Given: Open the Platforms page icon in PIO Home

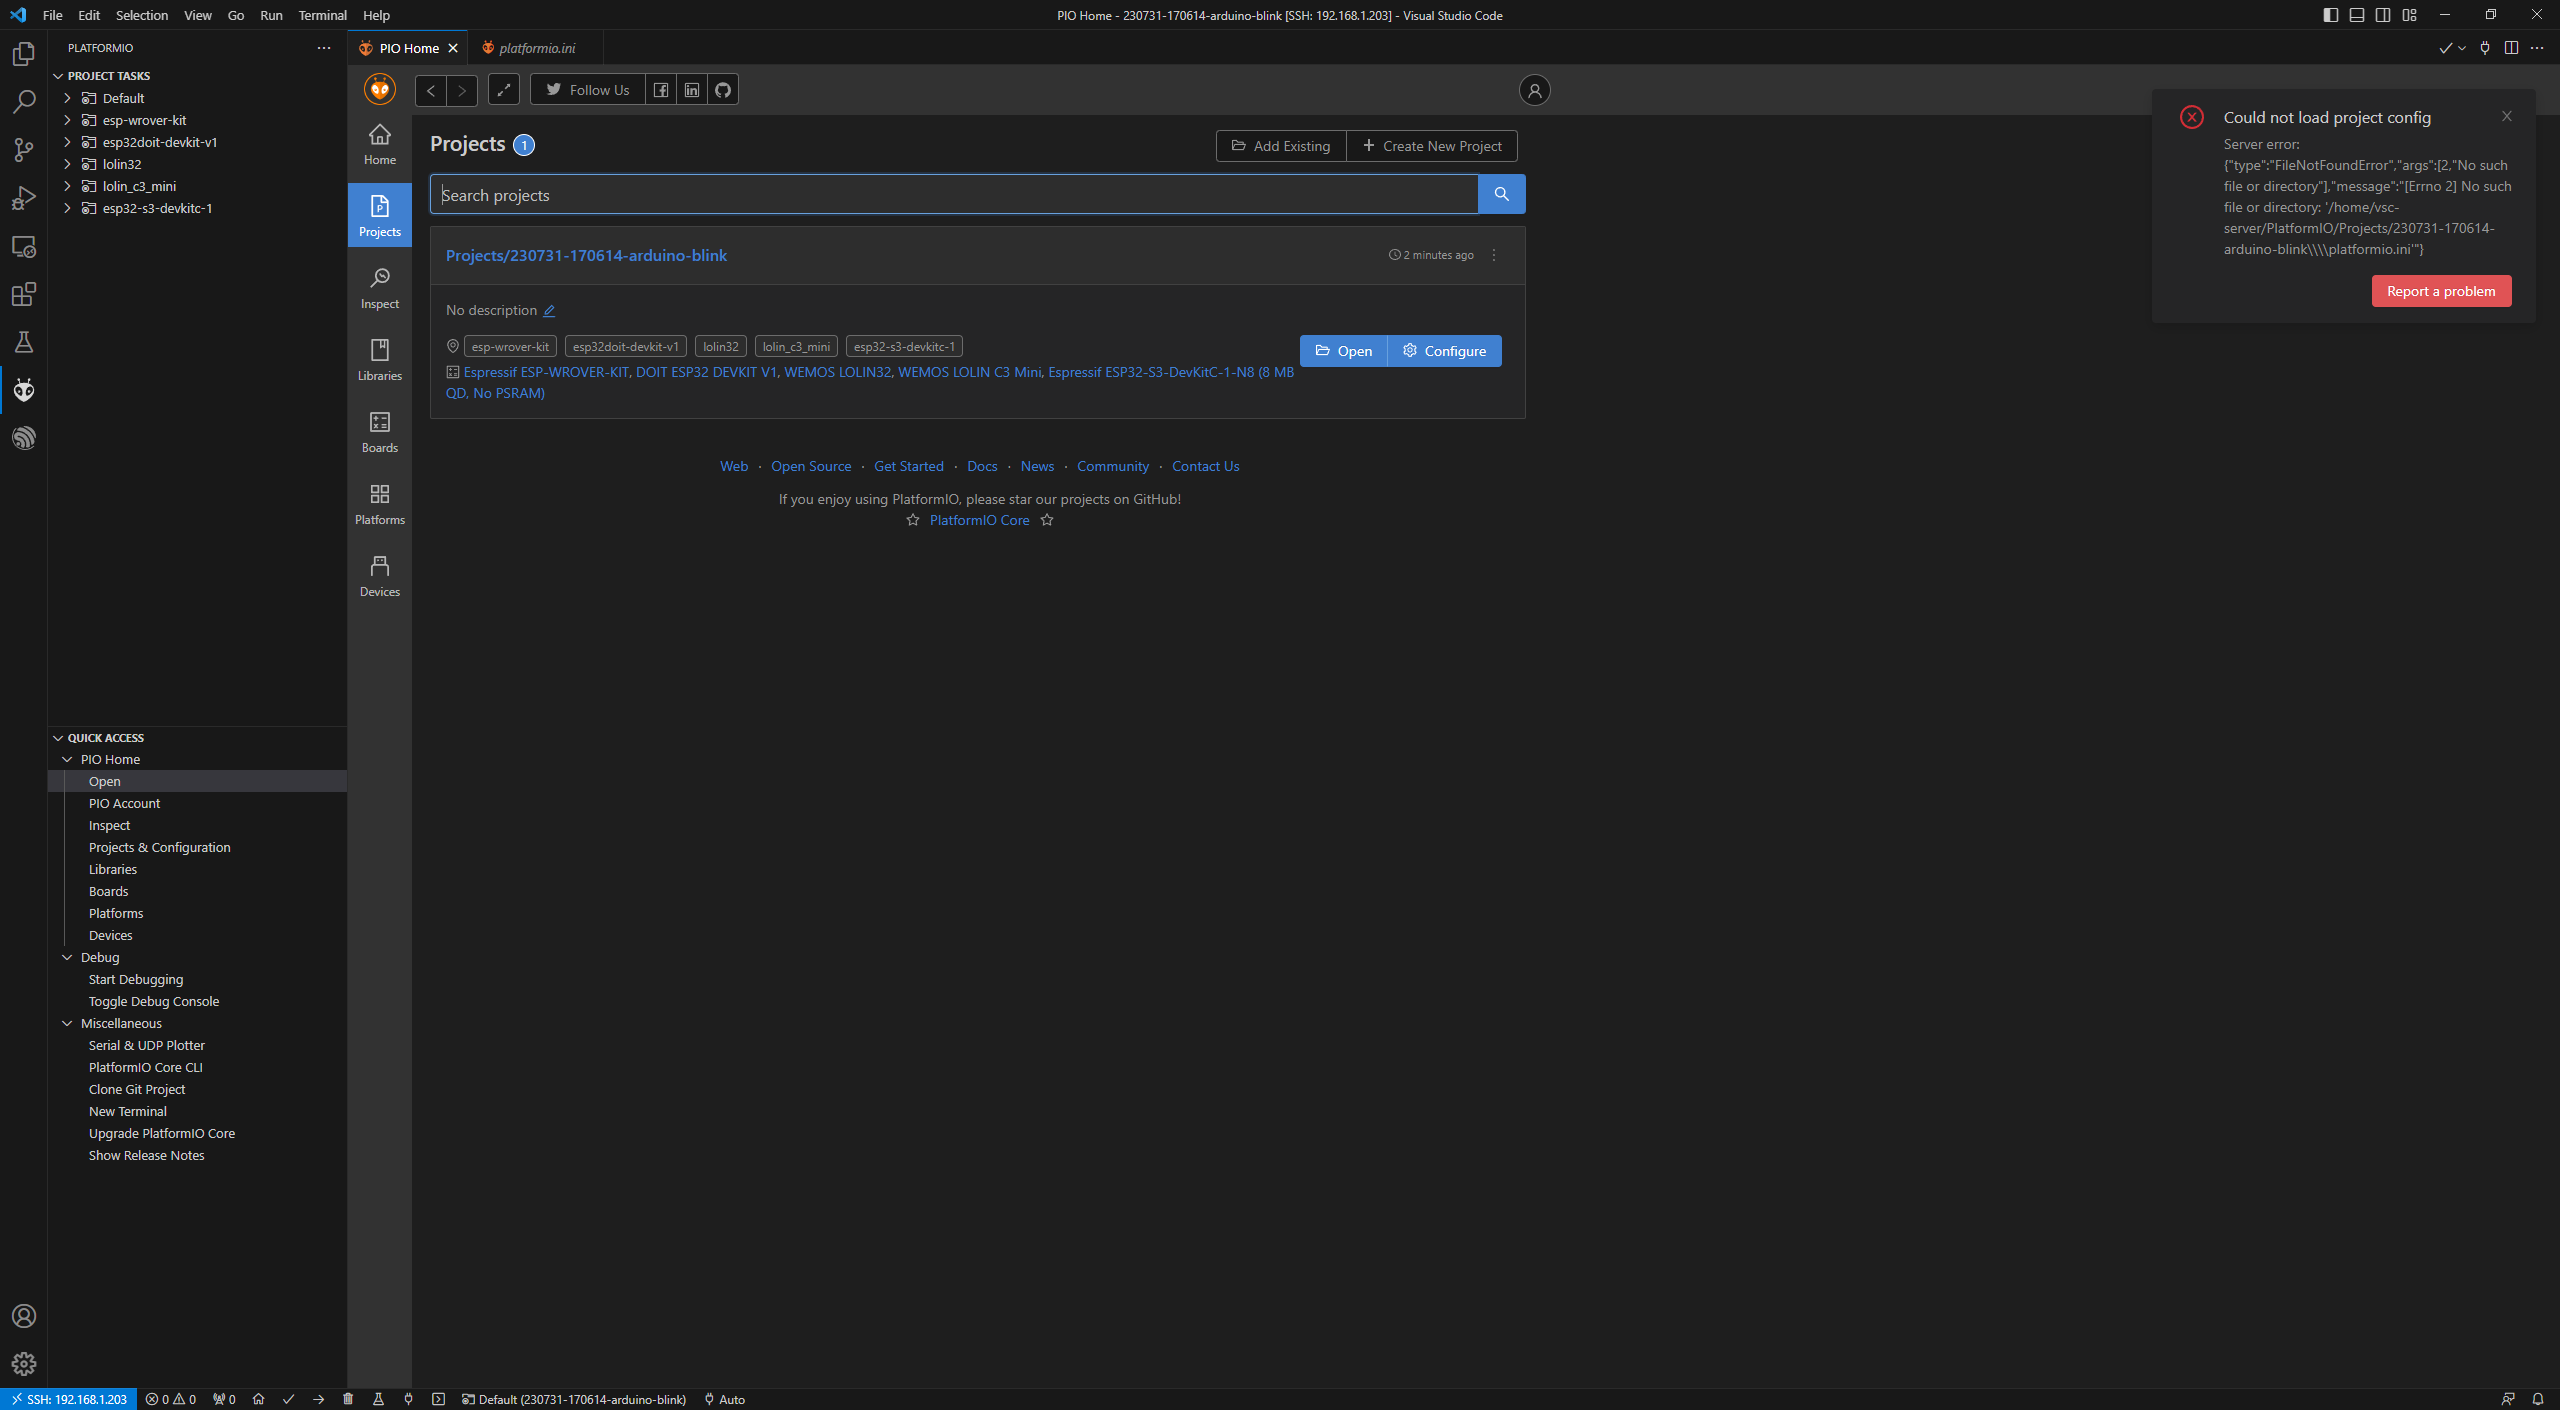Looking at the screenshot, I should [379, 502].
